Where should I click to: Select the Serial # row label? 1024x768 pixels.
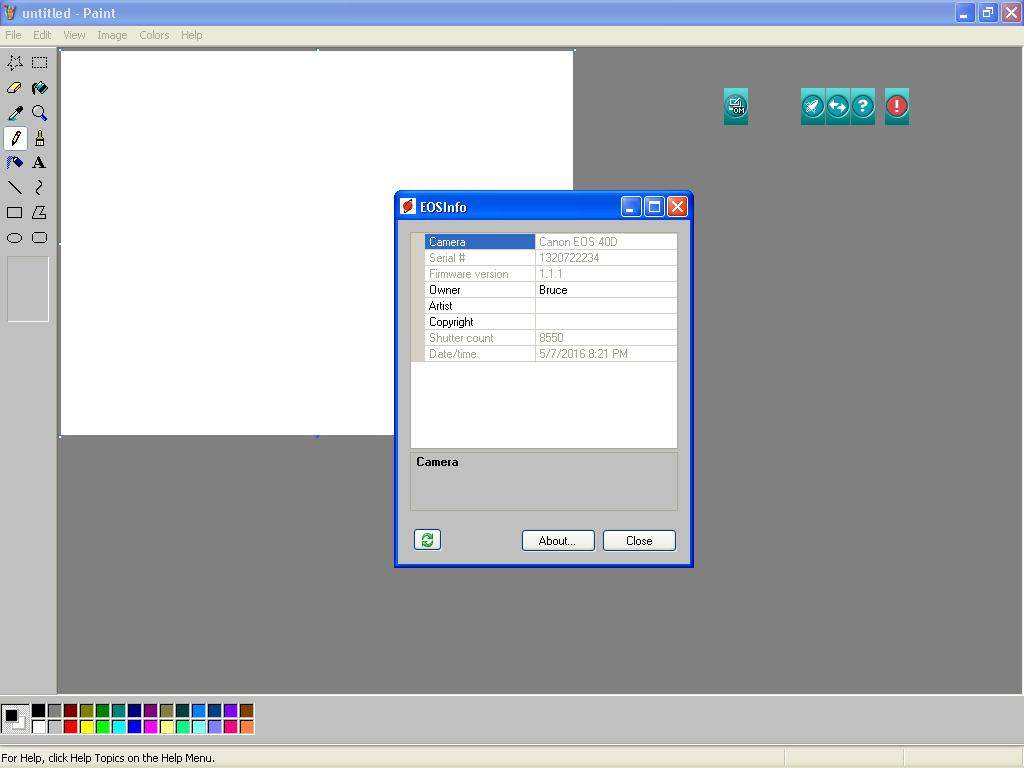[x=447, y=258]
